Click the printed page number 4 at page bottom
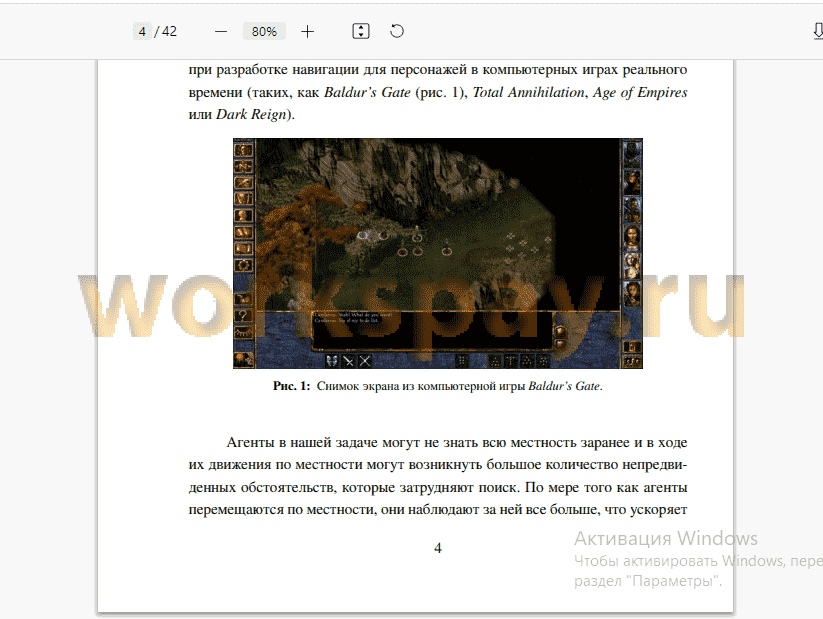This screenshot has width=823, height=619. [438, 548]
